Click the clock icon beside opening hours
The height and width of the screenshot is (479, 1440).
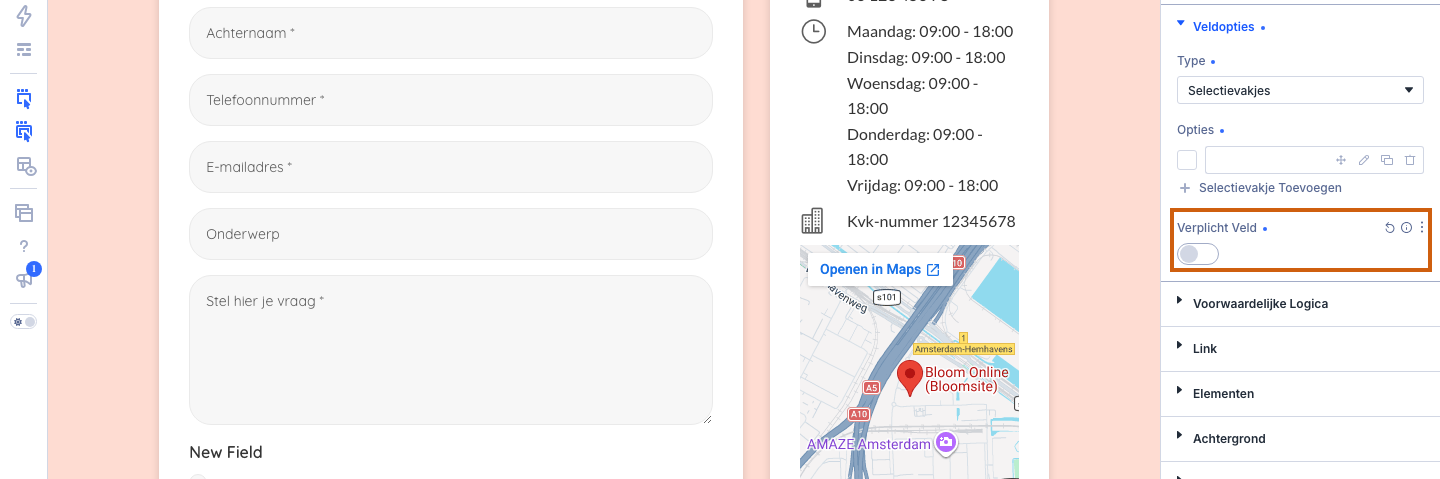point(814,31)
